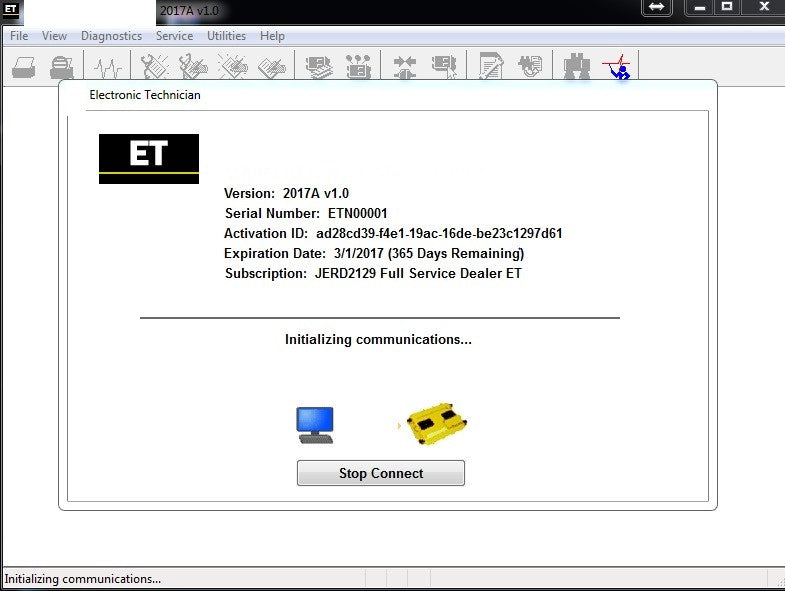Click the blue technician data link icon
Image resolution: width=785 pixels, height=591 pixels.
pyautogui.click(x=617, y=67)
